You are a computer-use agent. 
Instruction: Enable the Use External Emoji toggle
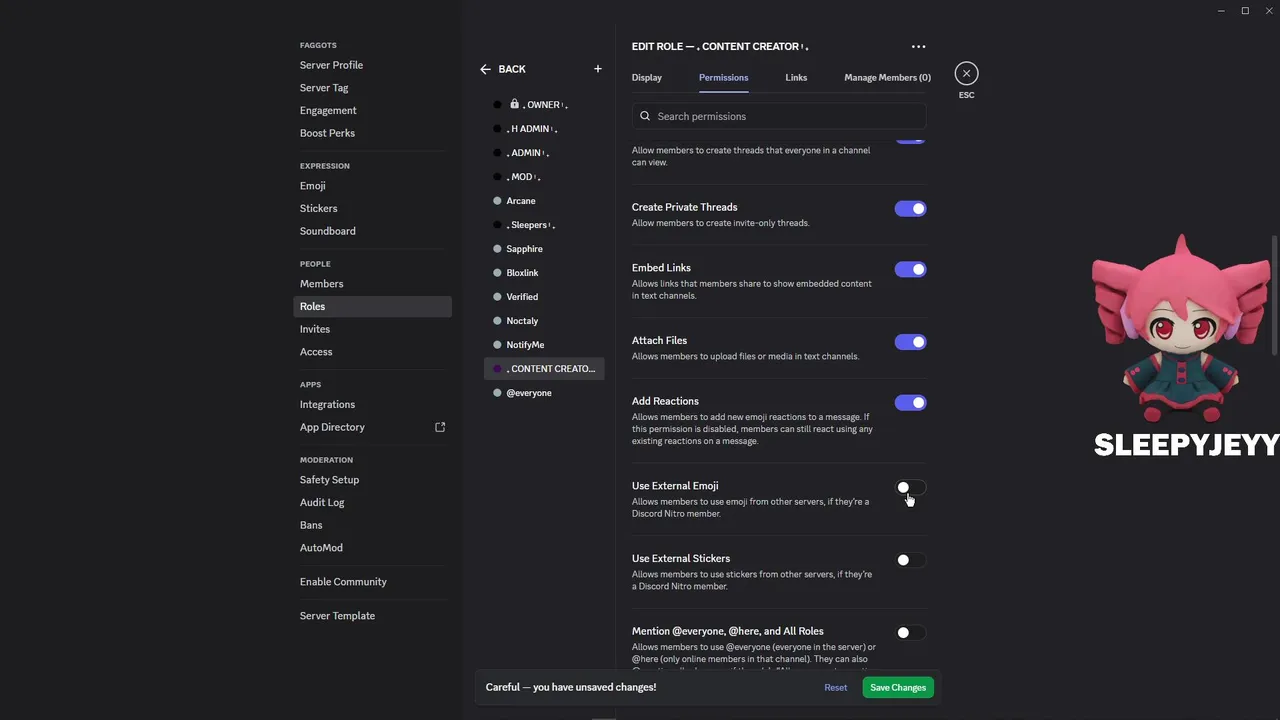coord(910,488)
